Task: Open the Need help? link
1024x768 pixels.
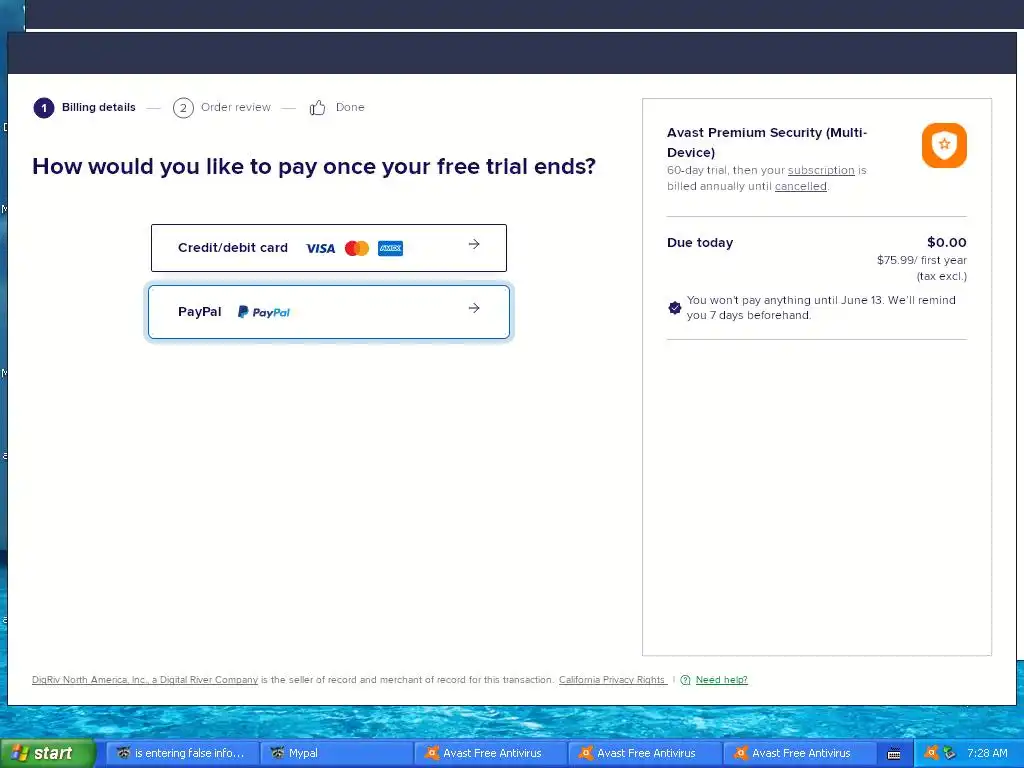Action: [722, 680]
